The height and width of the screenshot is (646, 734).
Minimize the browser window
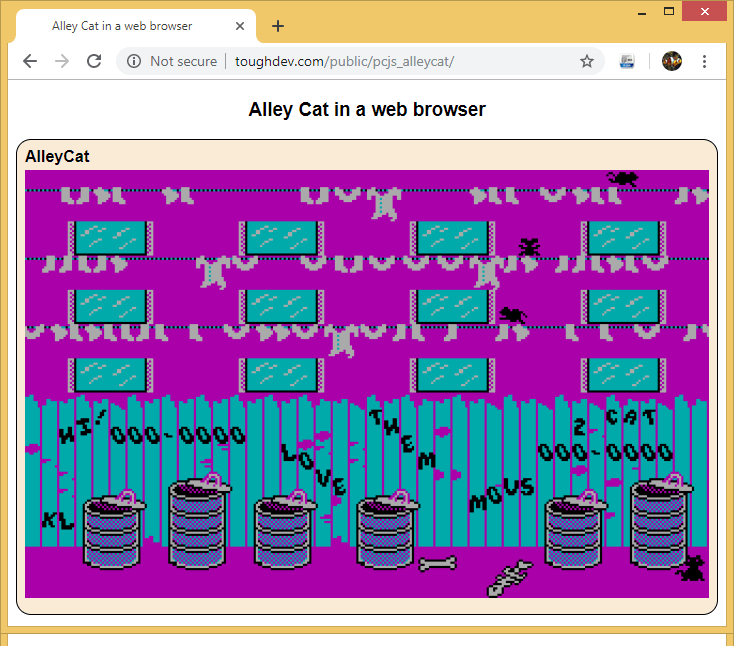click(642, 12)
